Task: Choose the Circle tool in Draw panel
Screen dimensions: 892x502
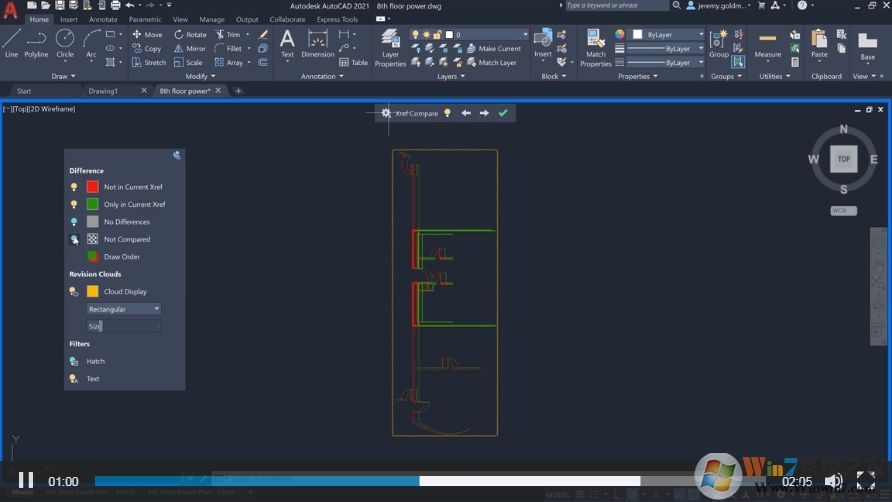Action: [x=65, y=43]
